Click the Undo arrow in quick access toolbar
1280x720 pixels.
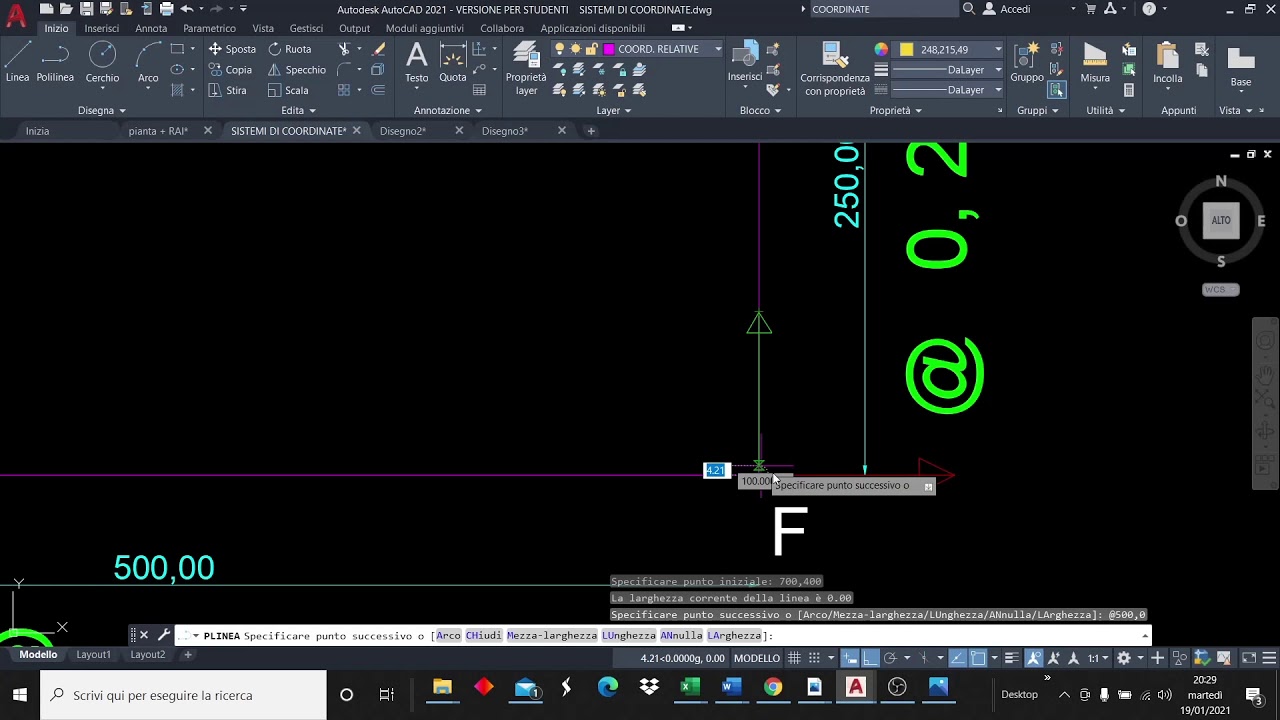click(186, 9)
